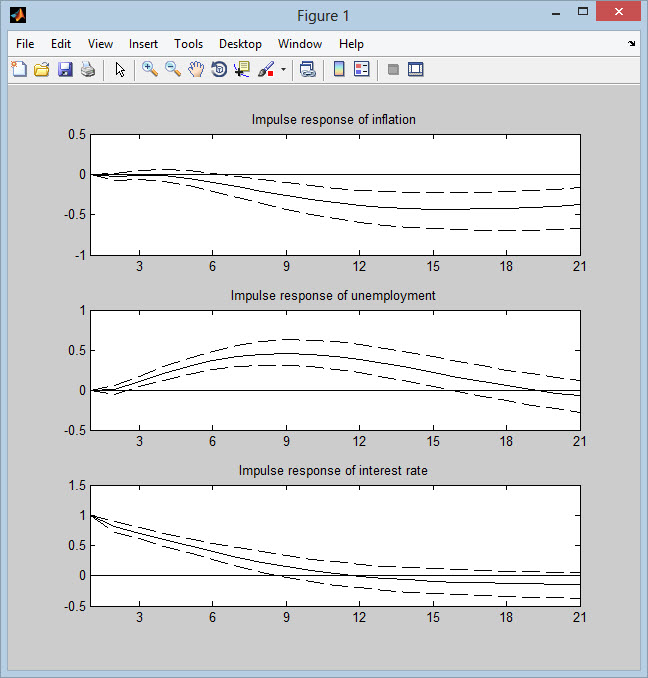Insert a colorbar with the toolbar icon
Screen dimensions: 648x678
(x=339, y=69)
